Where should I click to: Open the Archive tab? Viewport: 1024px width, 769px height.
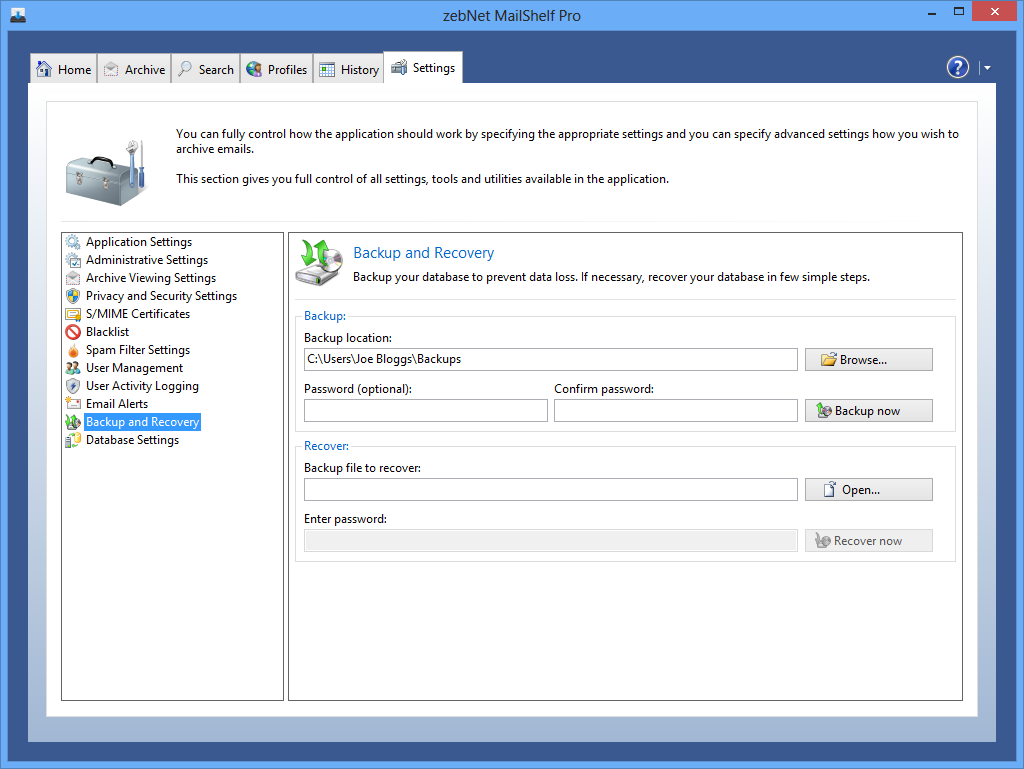(134, 69)
